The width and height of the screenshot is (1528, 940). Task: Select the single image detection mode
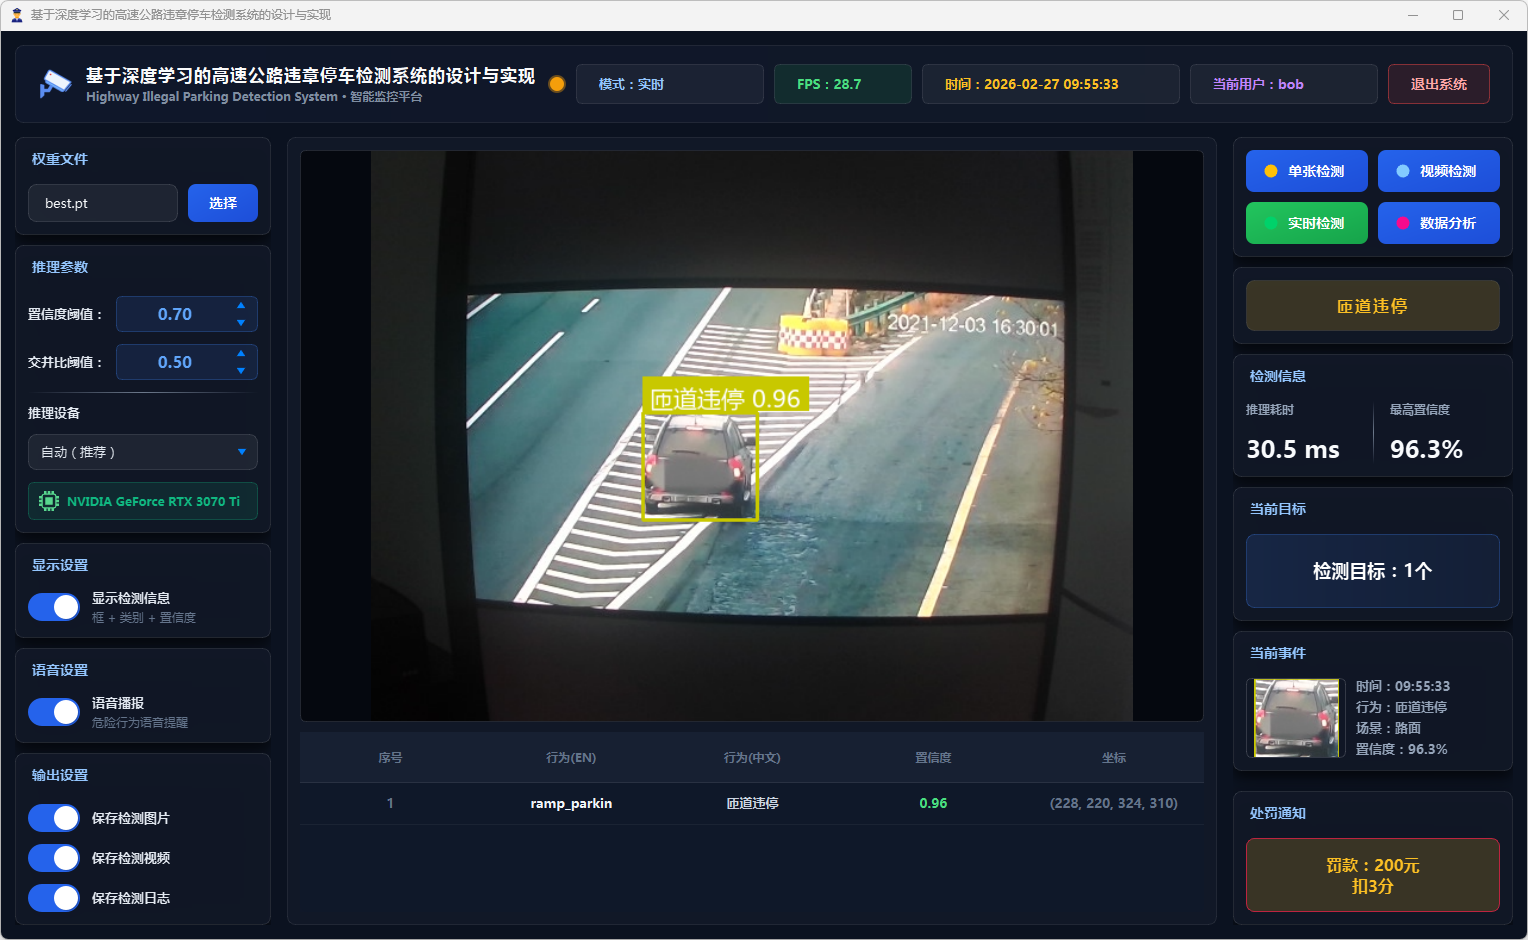click(x=1306, y=171)
